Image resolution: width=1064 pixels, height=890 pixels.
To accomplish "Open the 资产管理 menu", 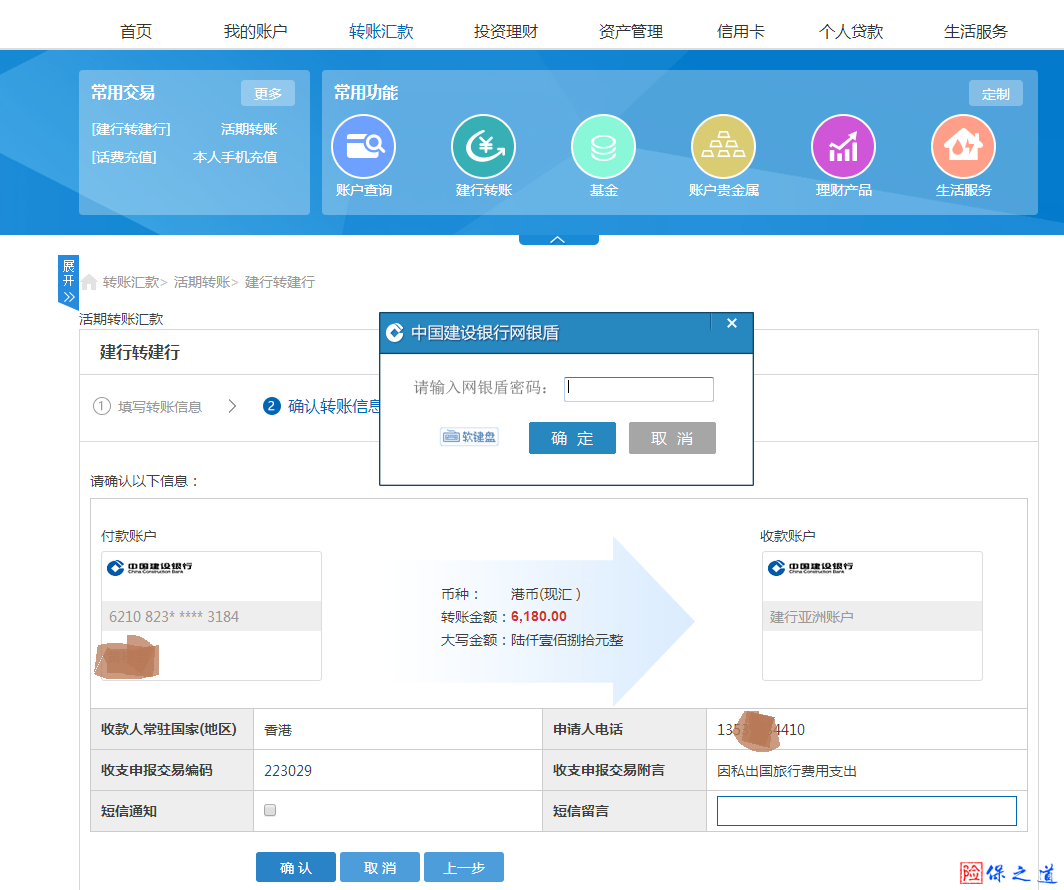I will click(x=631, y=31).
